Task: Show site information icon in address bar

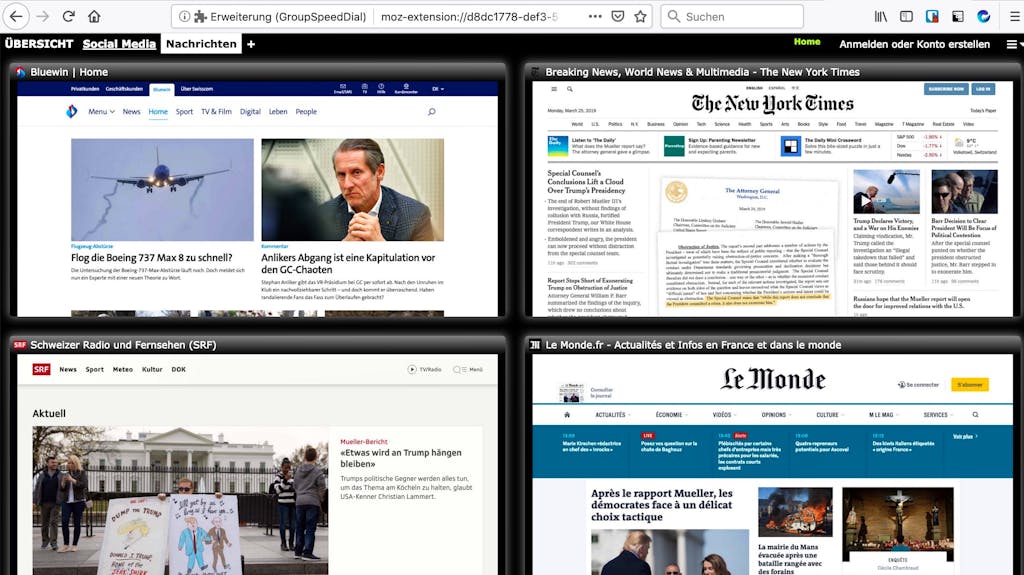Action: point(185,16)
